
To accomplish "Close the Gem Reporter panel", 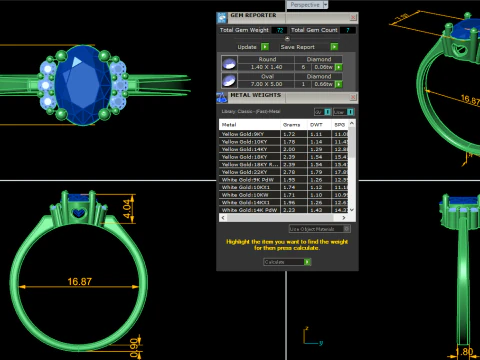I will pyautogui.click(x=353, y=17).
